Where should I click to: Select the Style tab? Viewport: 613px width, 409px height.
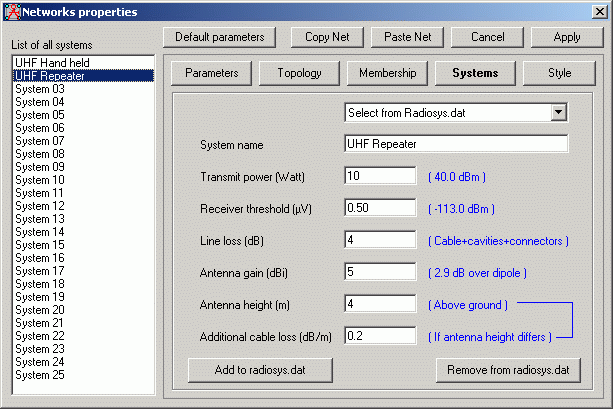pyautogui.click(x=559, y=73)
